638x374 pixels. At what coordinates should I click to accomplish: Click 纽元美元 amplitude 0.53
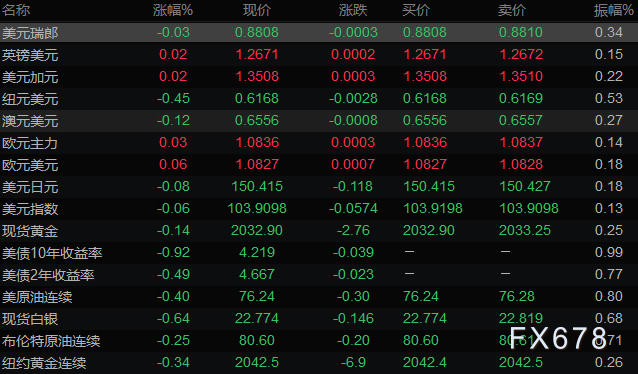tap(609, 98)
